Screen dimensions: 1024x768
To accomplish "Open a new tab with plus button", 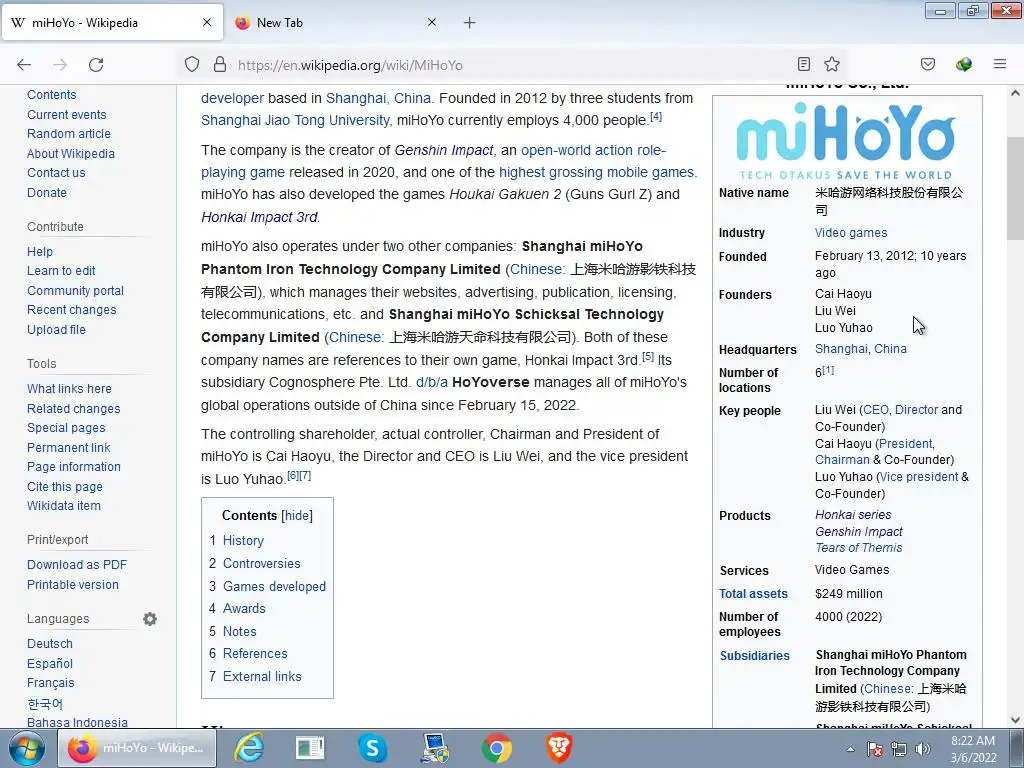I will click(x=470, y=23).
